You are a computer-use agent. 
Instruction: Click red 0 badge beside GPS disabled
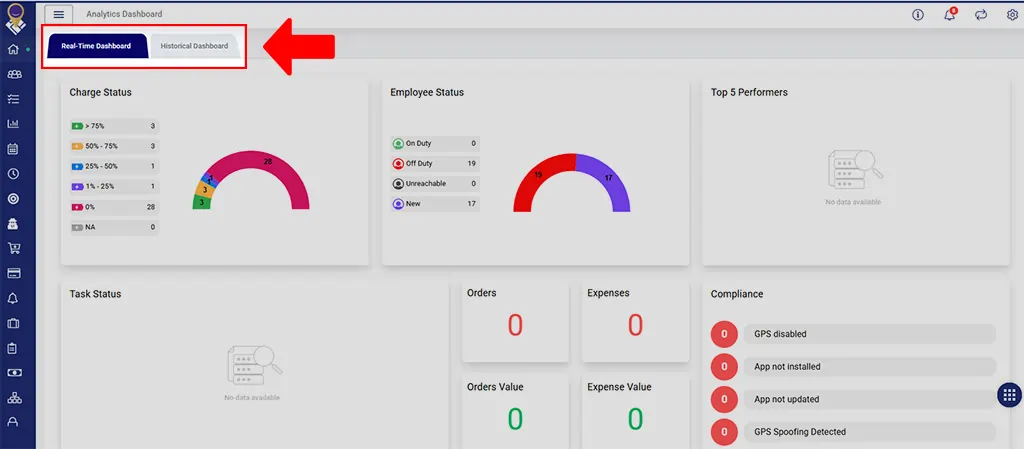(724, 334)
